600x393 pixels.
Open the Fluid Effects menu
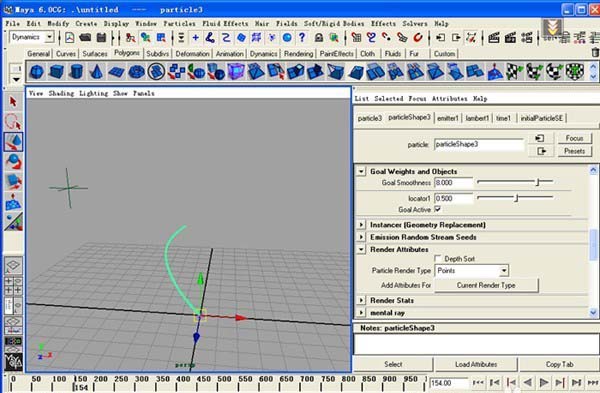point(225,24)
